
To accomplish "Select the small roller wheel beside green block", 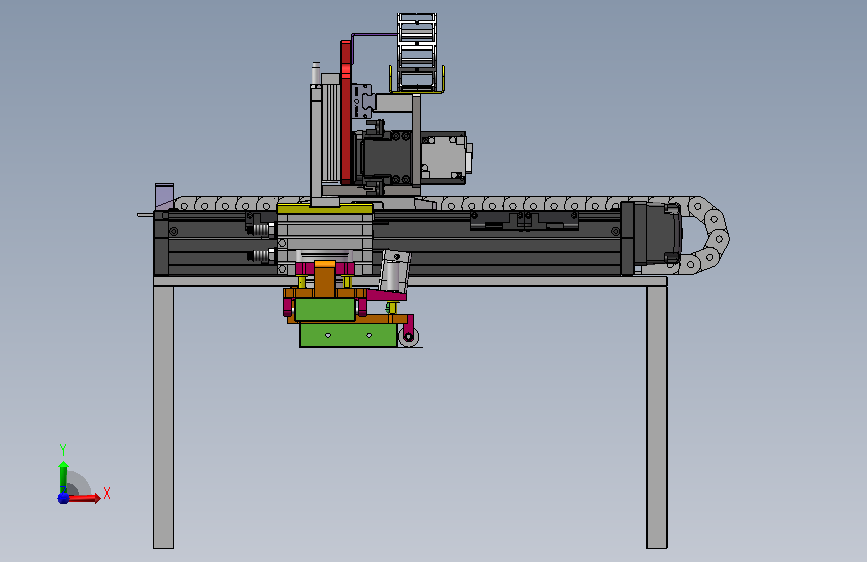I will (x=409, y=337).
